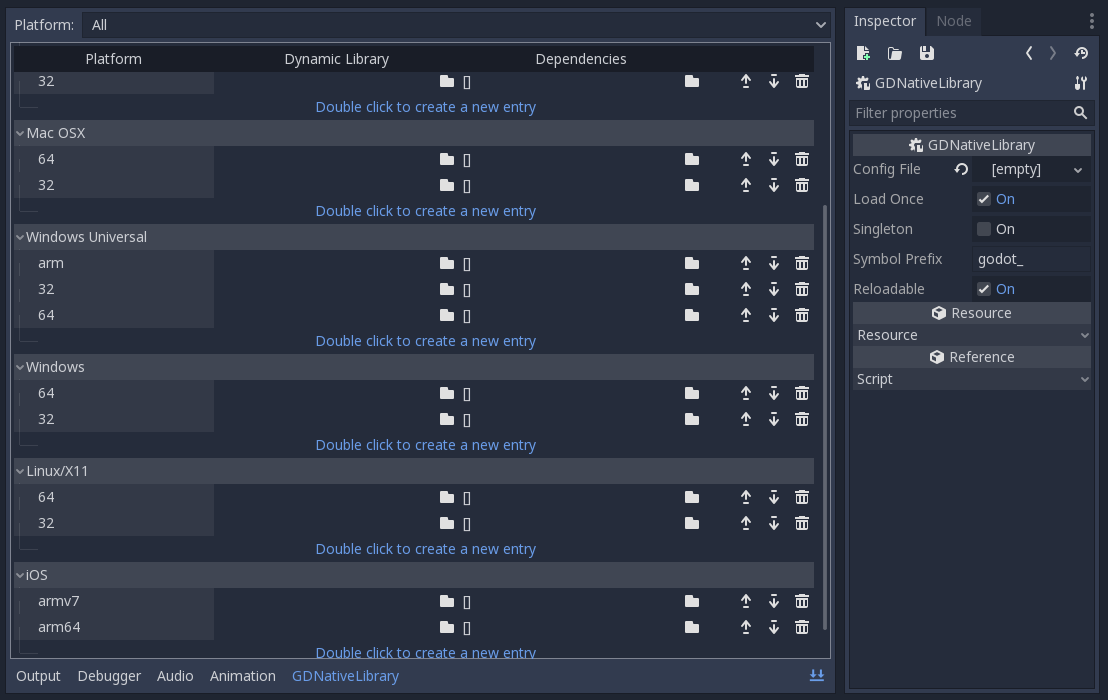Save the current GDNativeLibrary resource

(926, 52)
